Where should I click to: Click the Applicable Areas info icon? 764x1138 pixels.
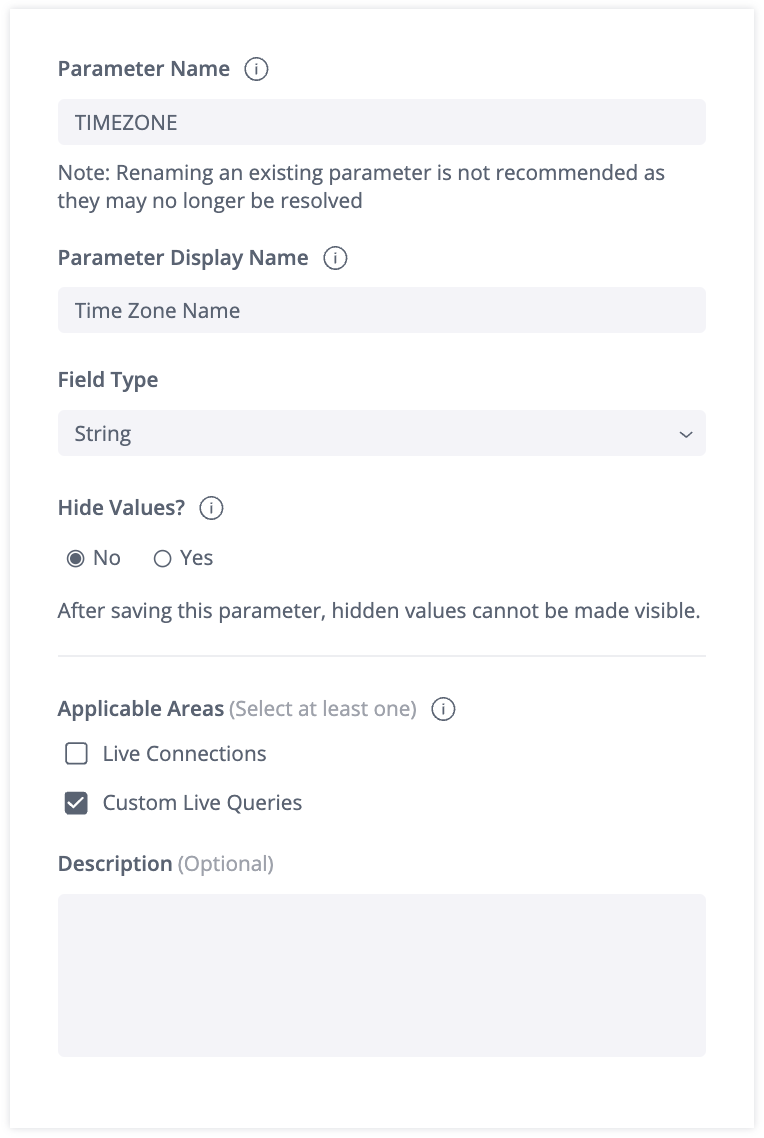click(441, 708)
